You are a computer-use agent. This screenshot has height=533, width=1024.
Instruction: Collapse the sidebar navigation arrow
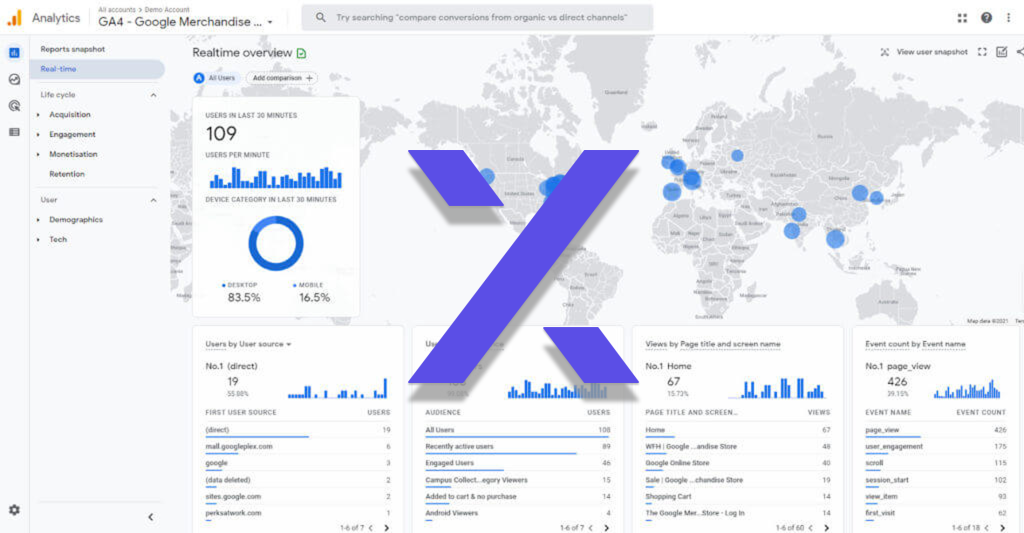pyautogui.click(x=151, y=517)
